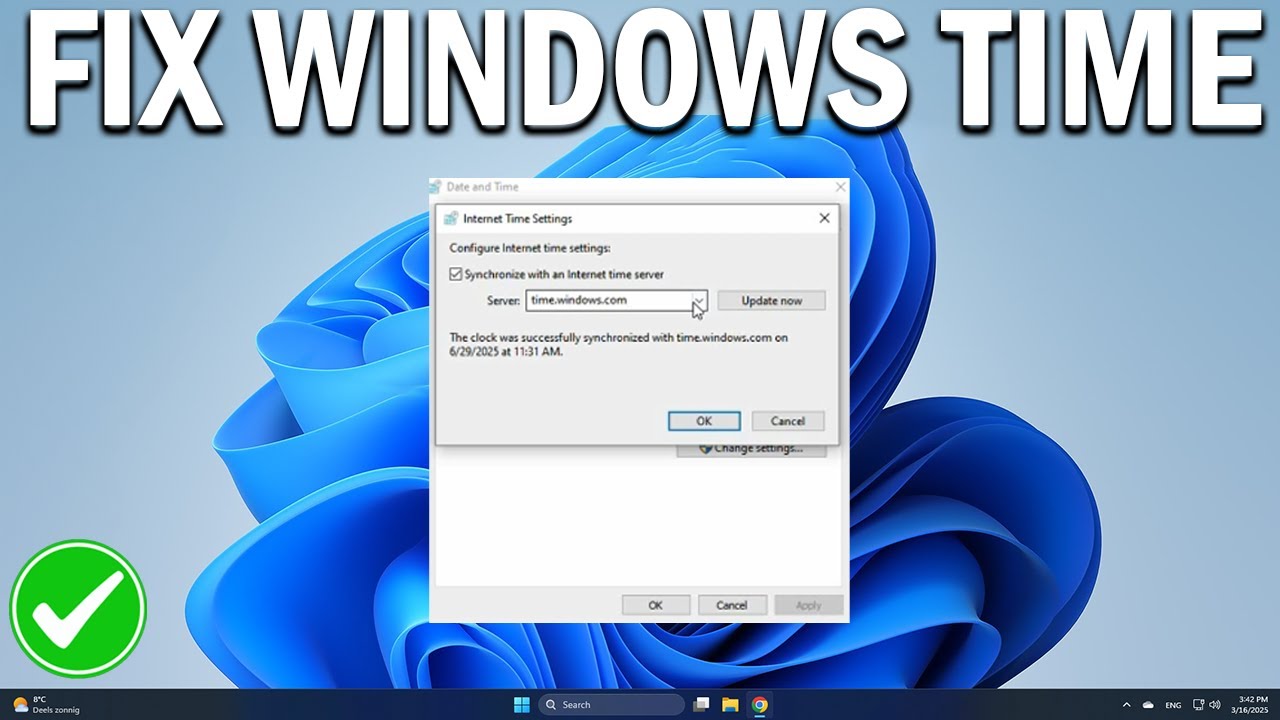Viewport: 1280px width, 720px height.
Task: Click the OneDrive cloud tray icon
Action: pos(1149,705)
